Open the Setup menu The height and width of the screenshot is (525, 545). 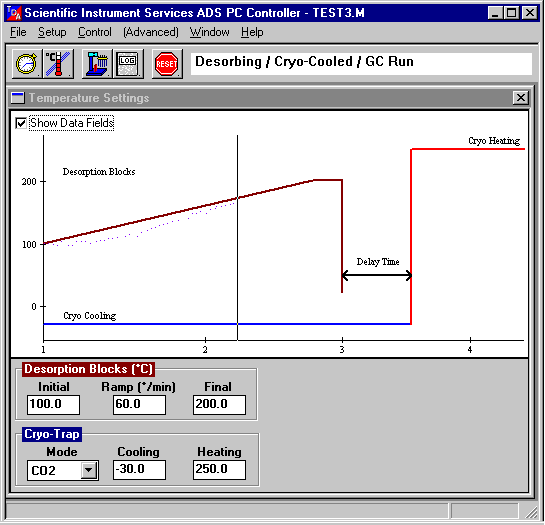click(52, 32)
